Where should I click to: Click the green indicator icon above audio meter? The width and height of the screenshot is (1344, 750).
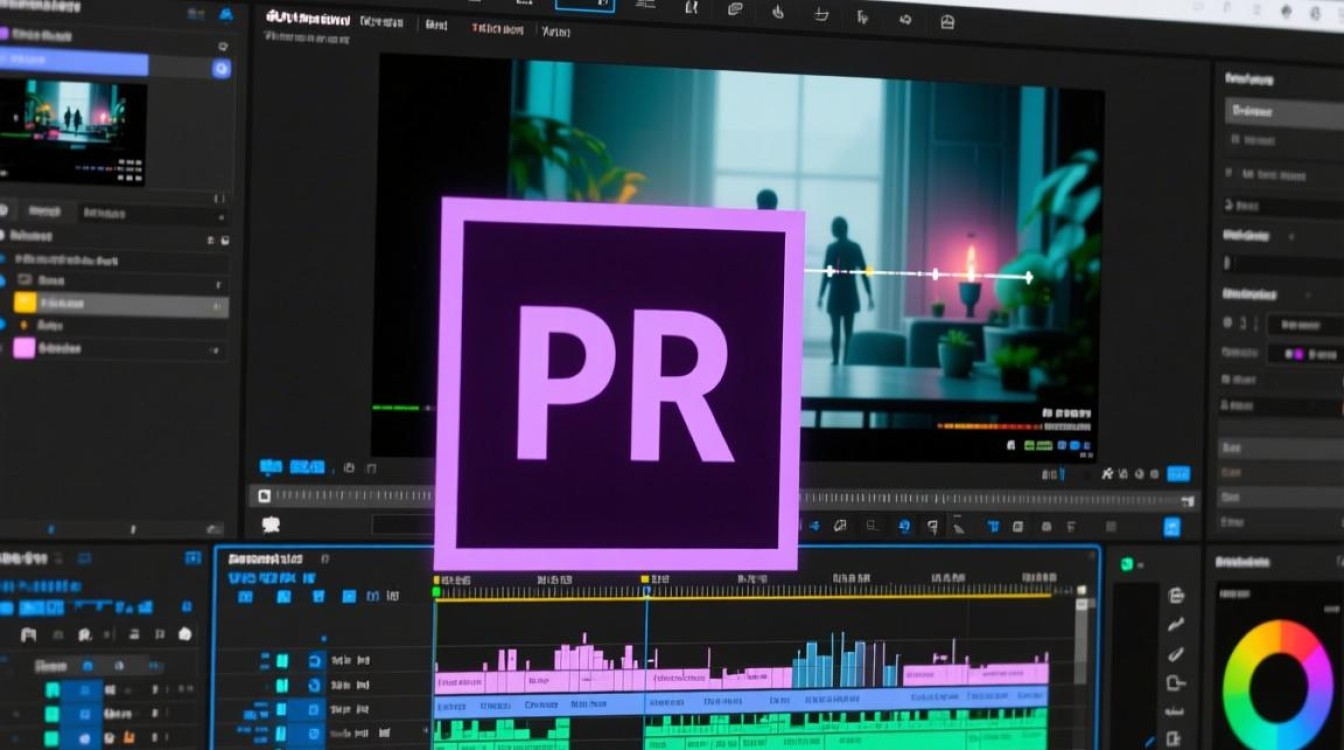click(1127, 564)
